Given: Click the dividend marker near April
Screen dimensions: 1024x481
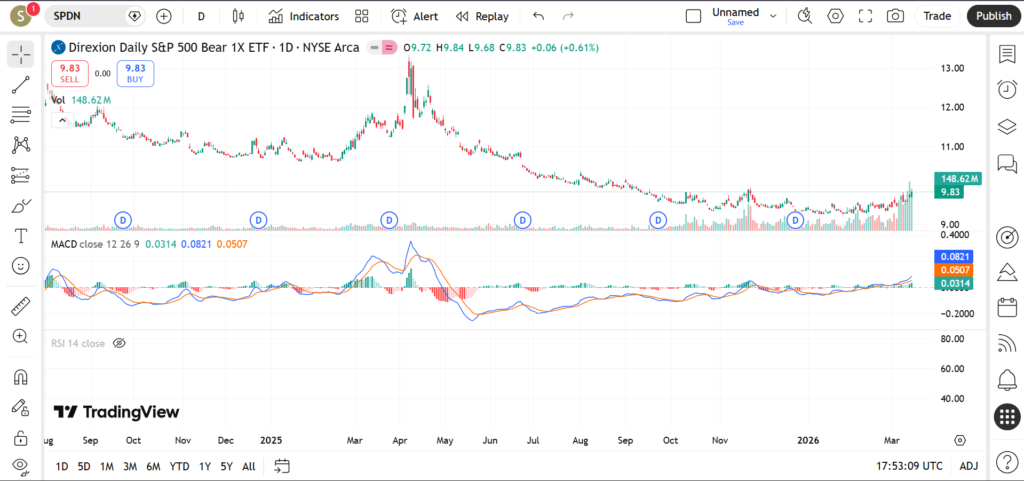Looking at the screenshot, I should [389, 219].
